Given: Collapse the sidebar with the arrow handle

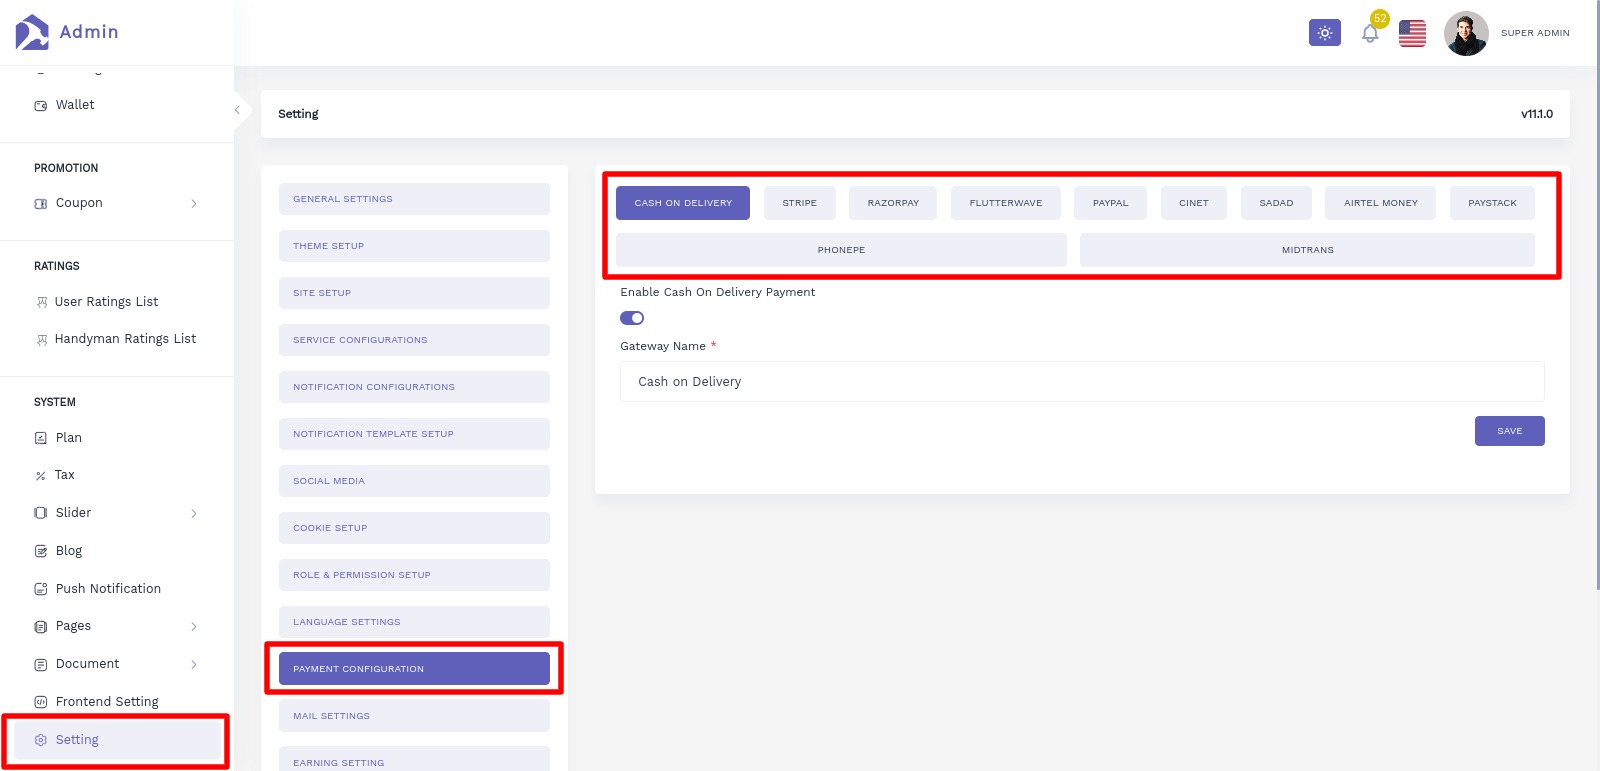Looking at the screenshot, I should (x=237, y=110).
